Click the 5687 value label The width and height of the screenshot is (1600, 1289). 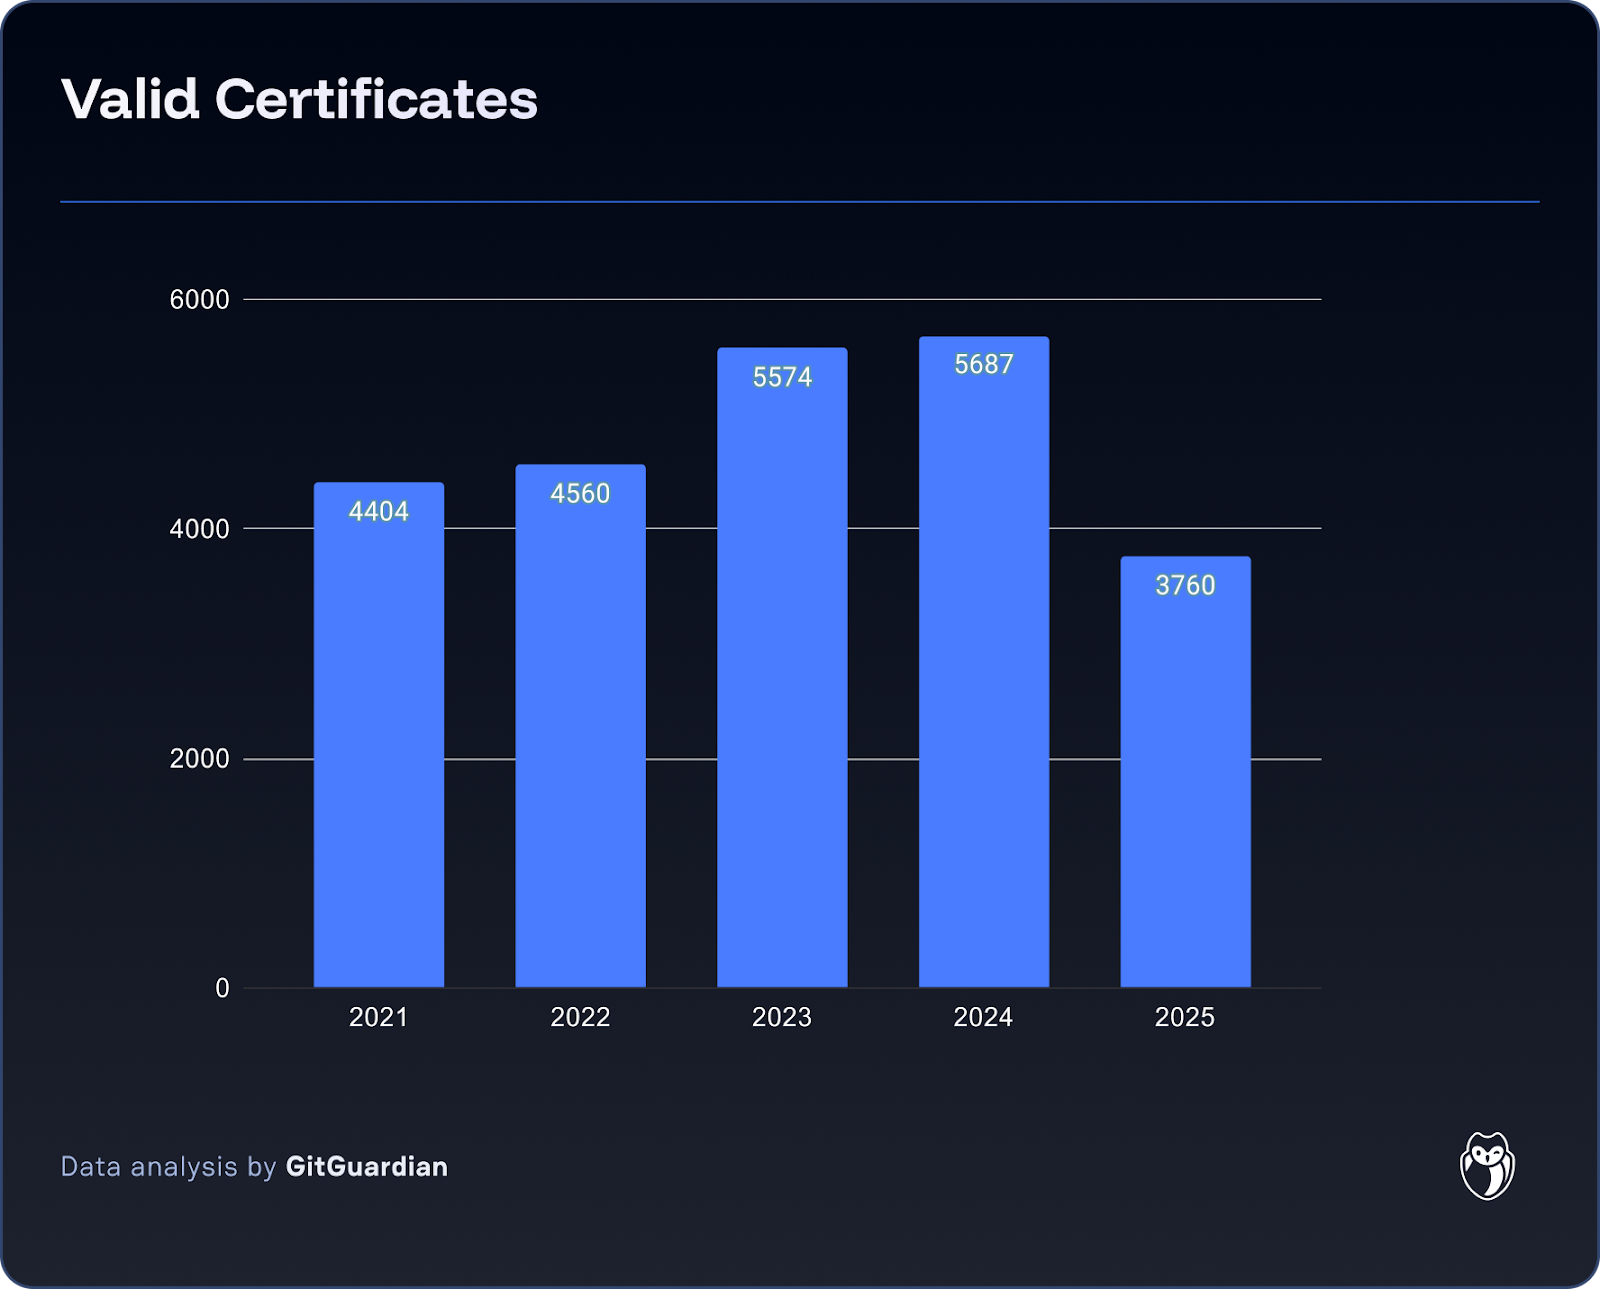click(983, 364)
